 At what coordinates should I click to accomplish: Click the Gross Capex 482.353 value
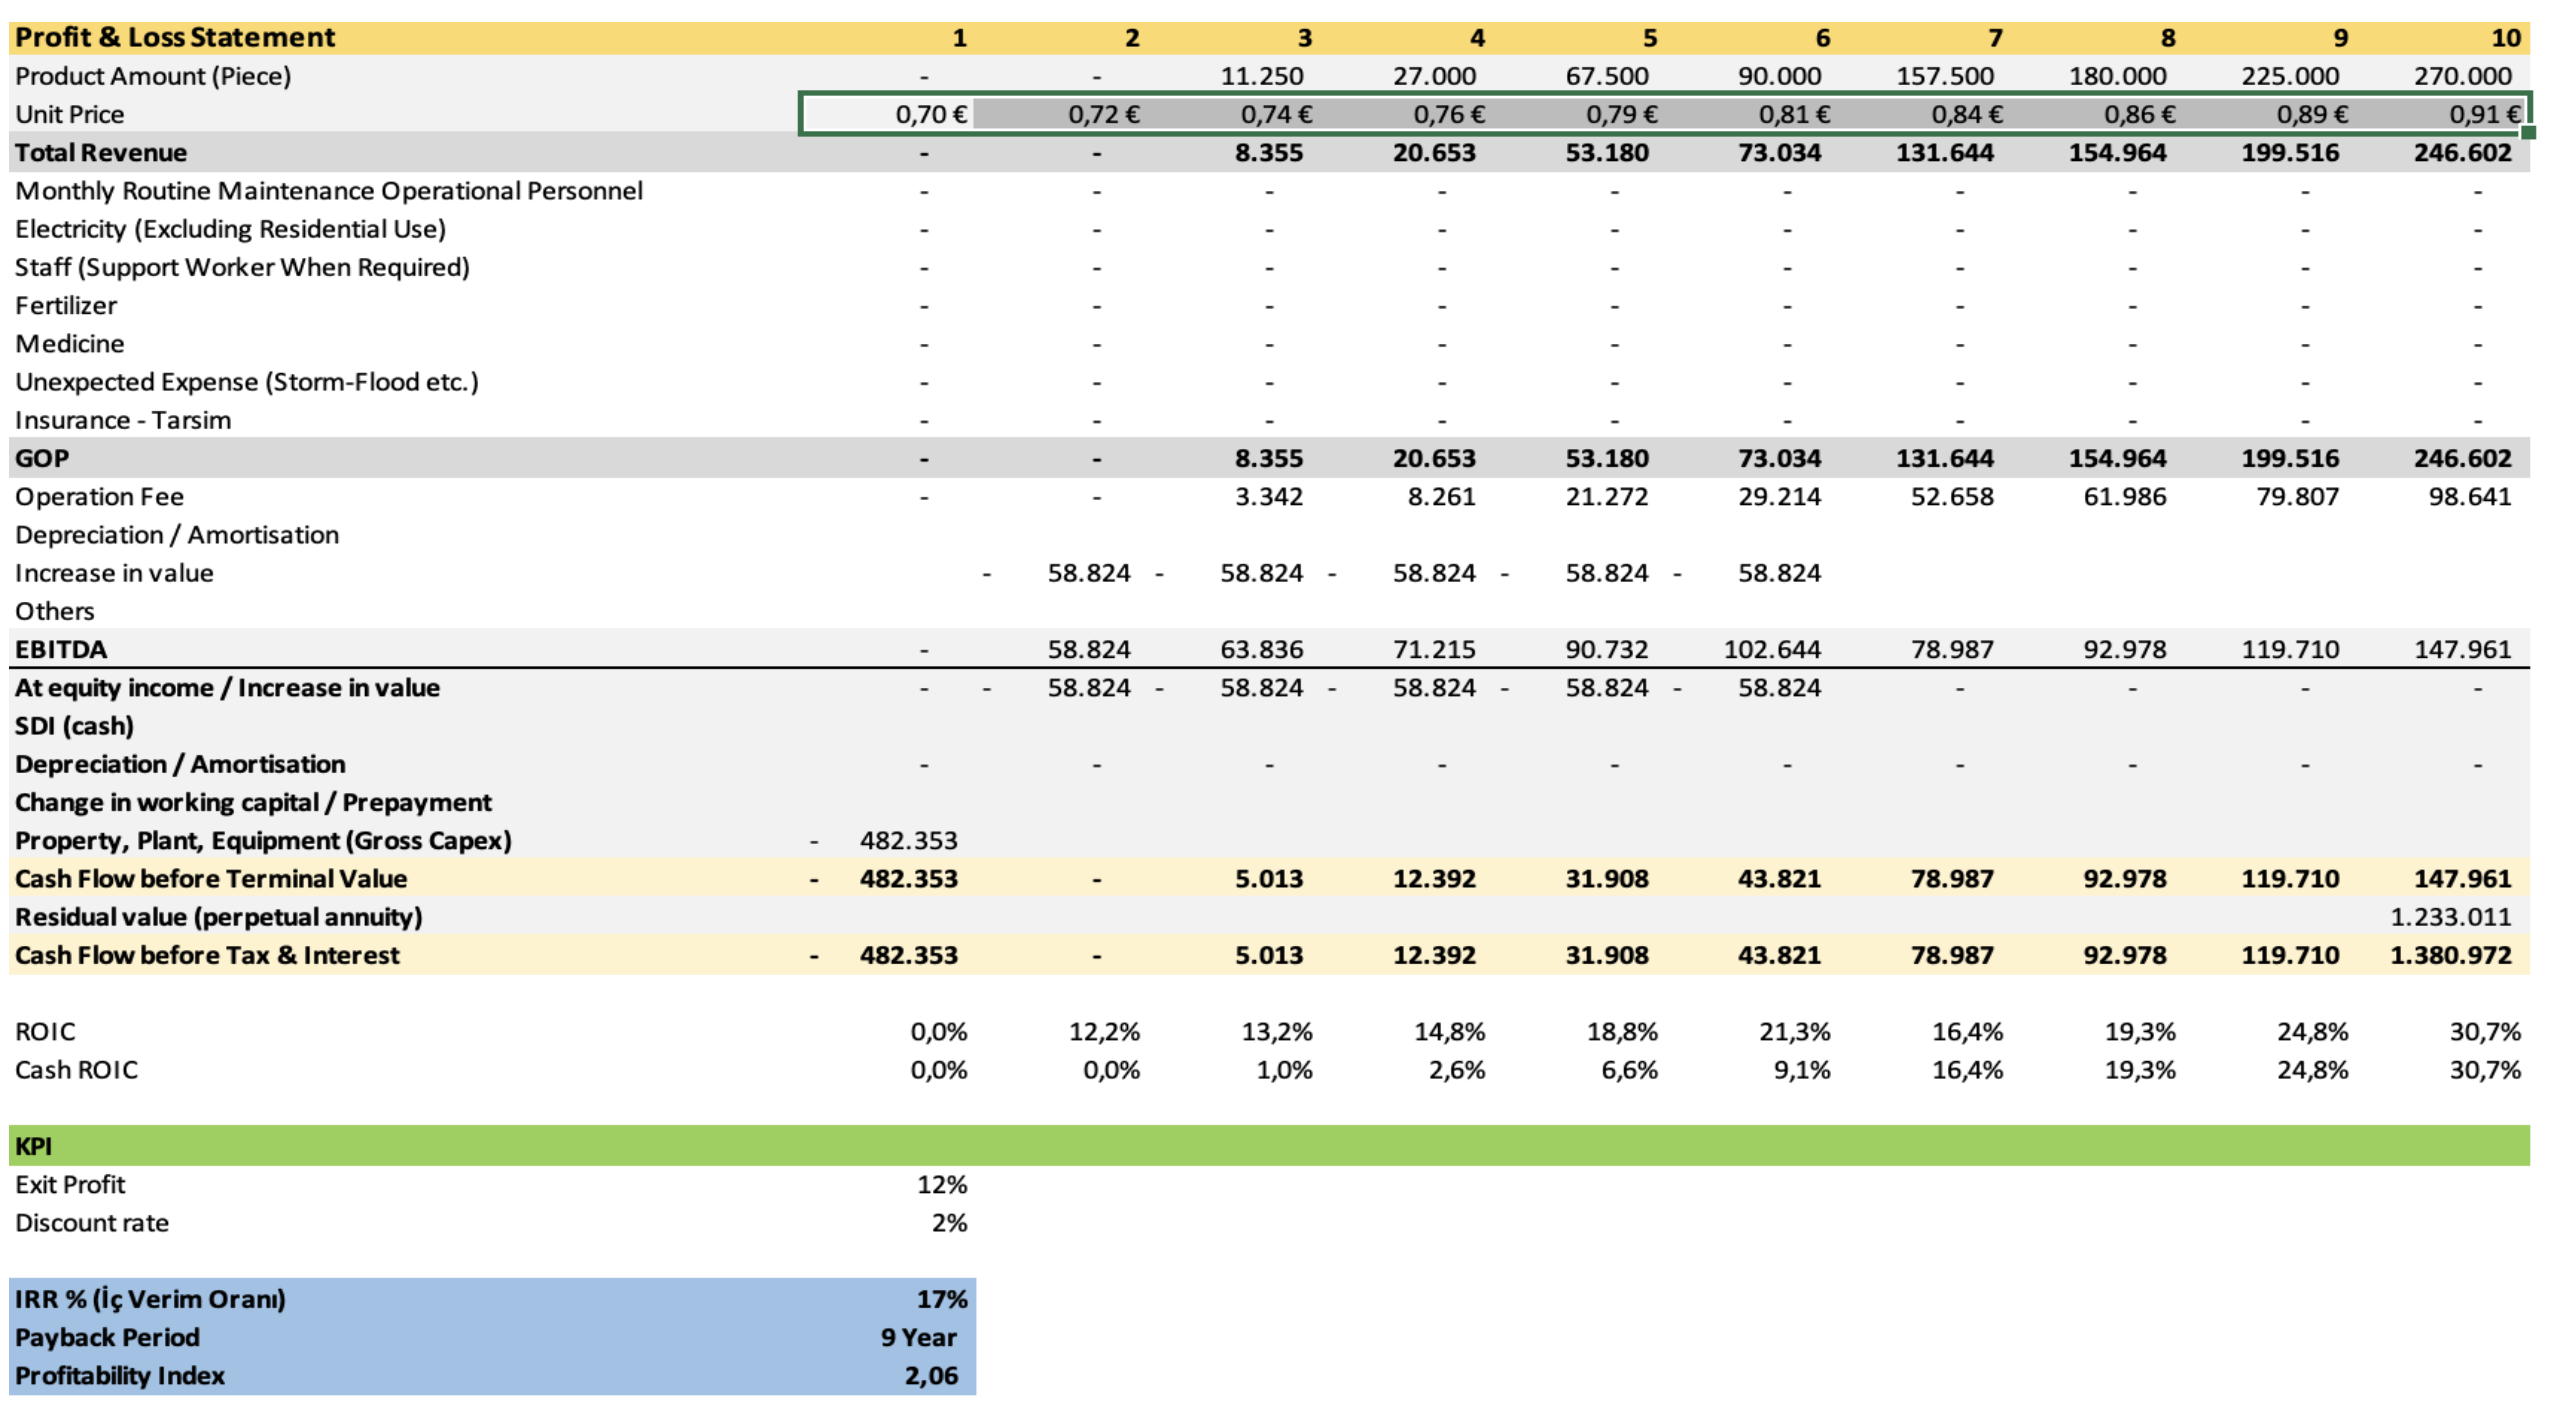[x=907, y=841]
